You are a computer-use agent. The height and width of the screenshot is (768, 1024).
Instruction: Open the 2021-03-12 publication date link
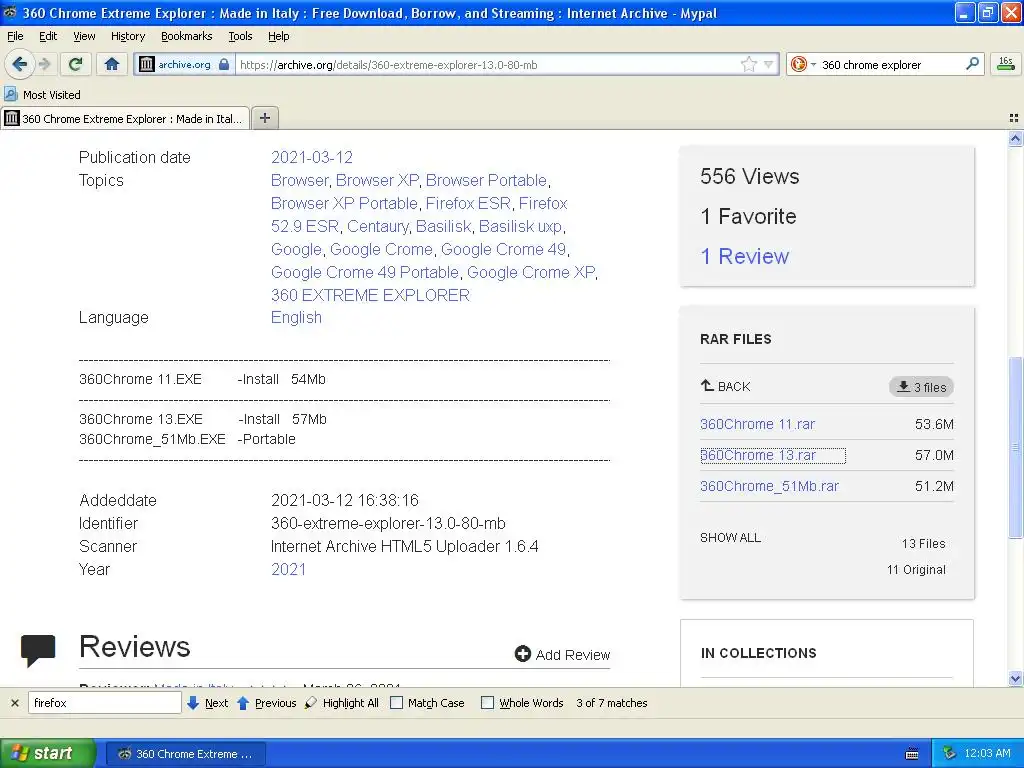[312, 157]
